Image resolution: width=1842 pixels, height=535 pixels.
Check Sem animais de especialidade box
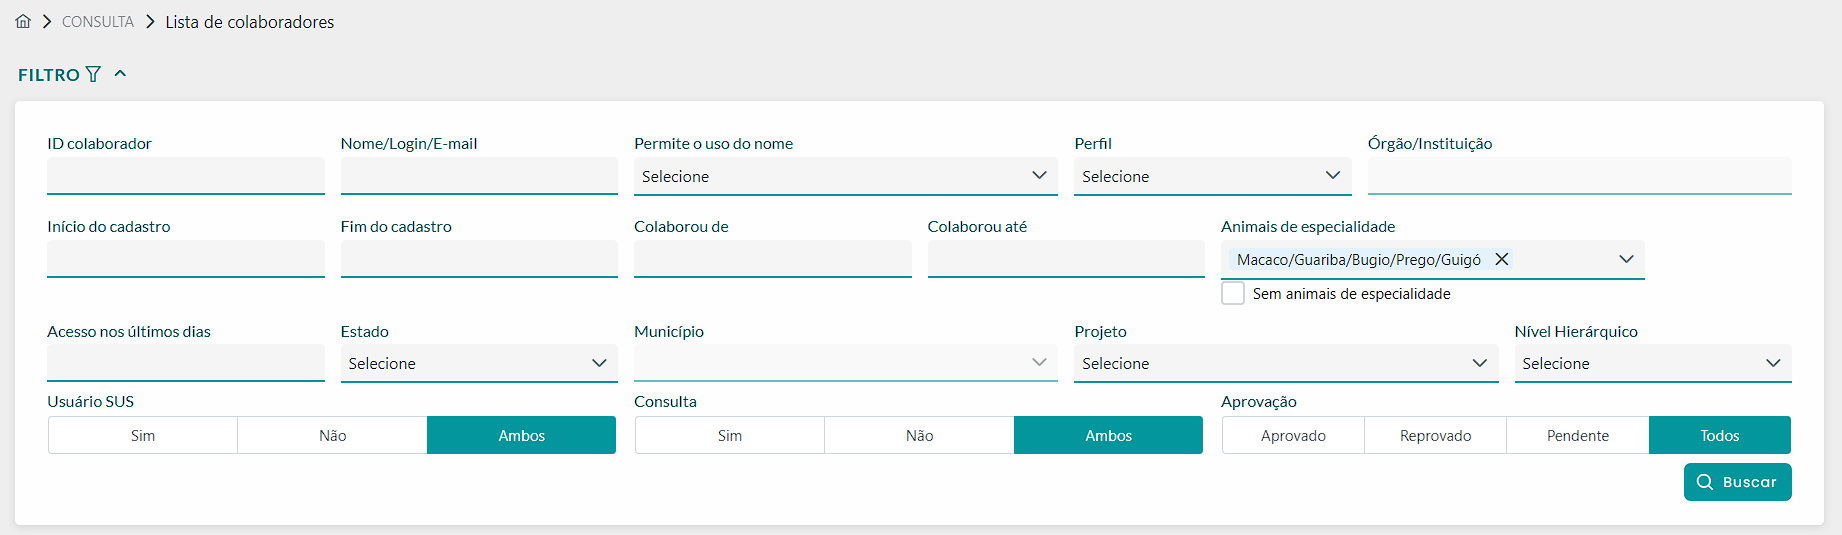[1233, 293]
